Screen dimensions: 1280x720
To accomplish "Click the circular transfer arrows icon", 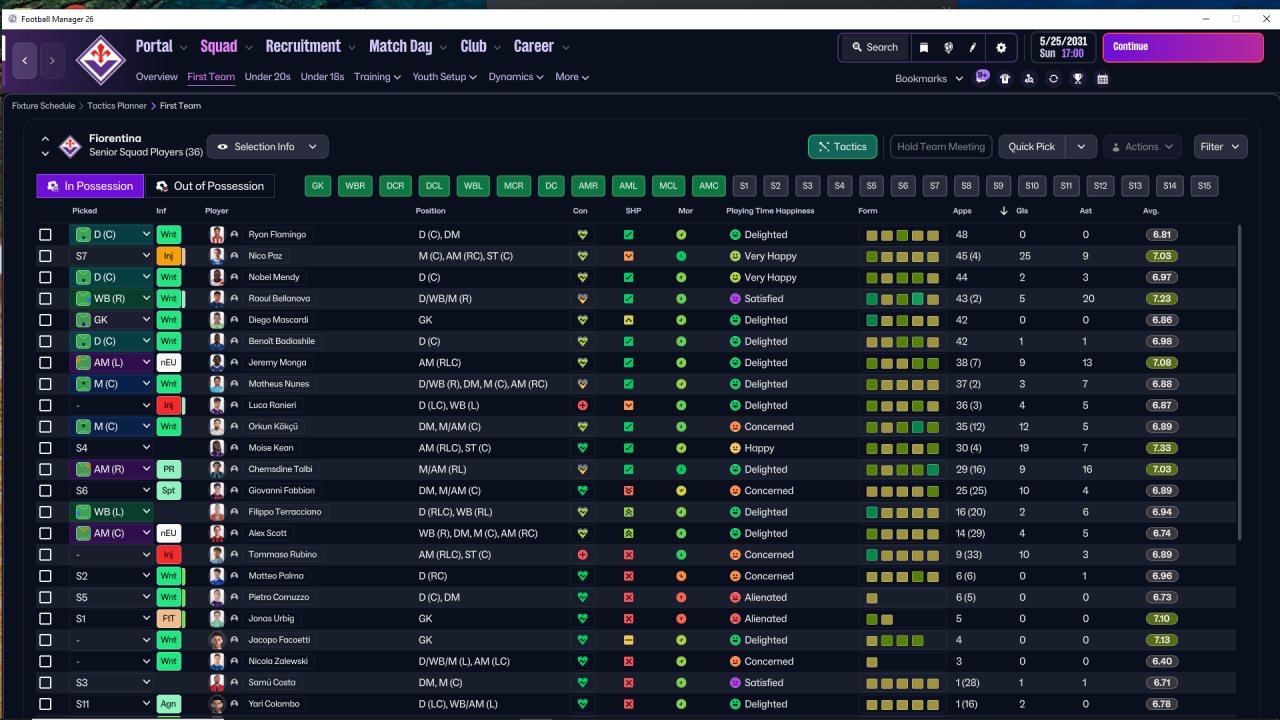I will (x=1053, y=78).
